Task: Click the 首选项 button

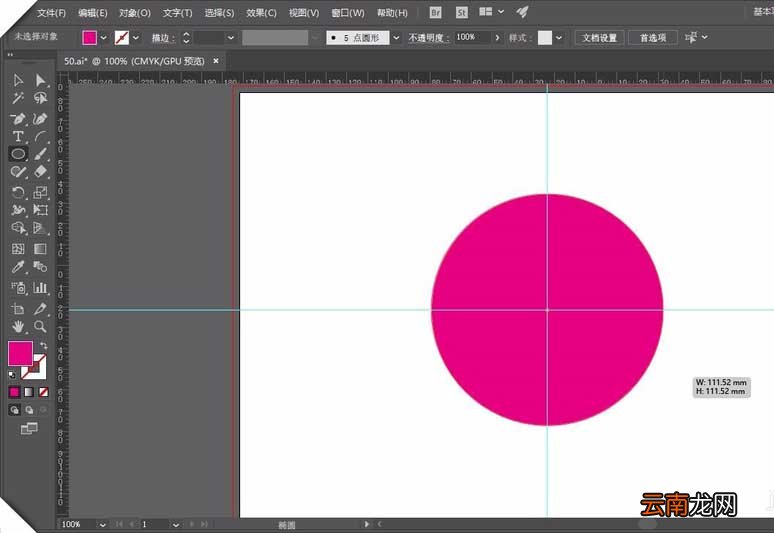Action: 653,38
